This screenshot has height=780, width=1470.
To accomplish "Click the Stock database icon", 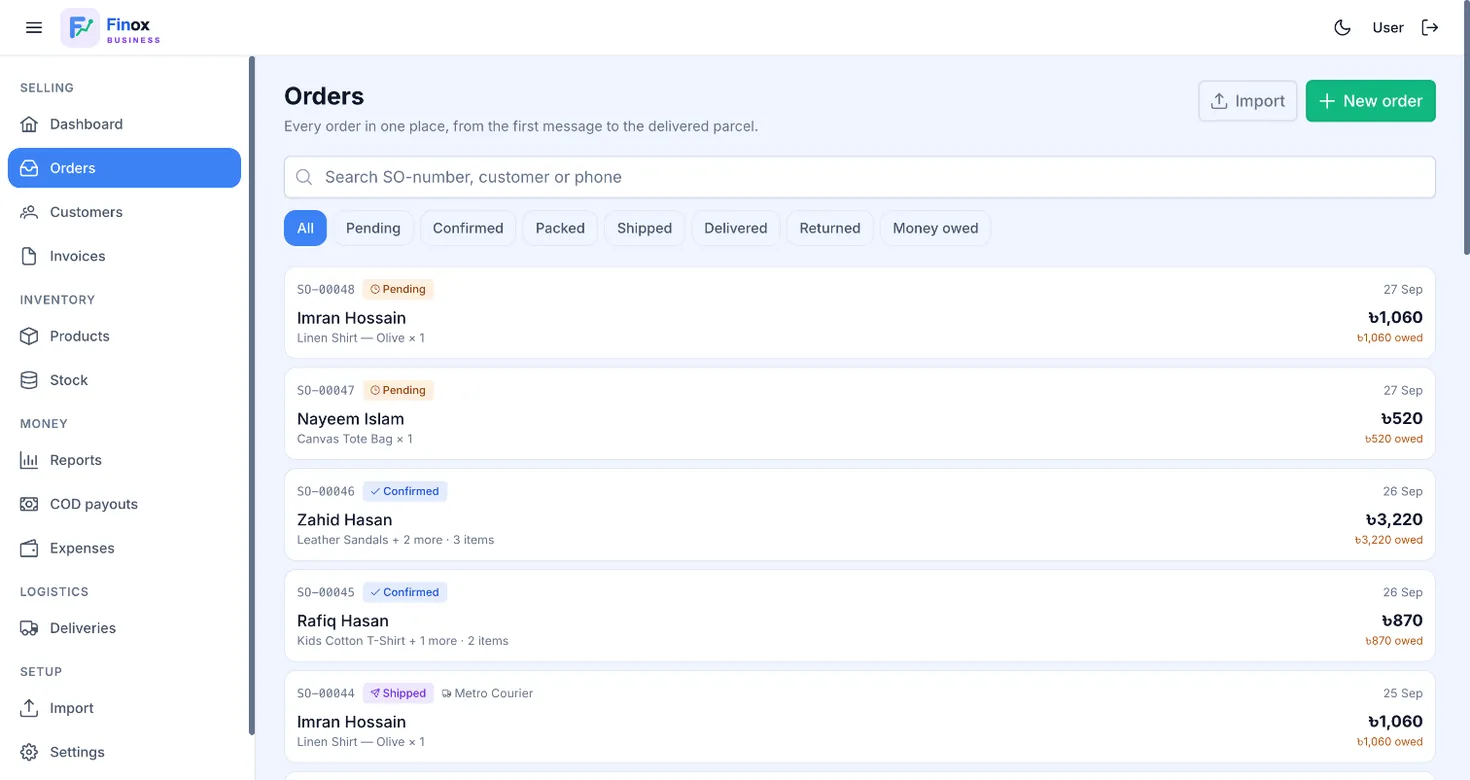I will [x=29, y=380].
